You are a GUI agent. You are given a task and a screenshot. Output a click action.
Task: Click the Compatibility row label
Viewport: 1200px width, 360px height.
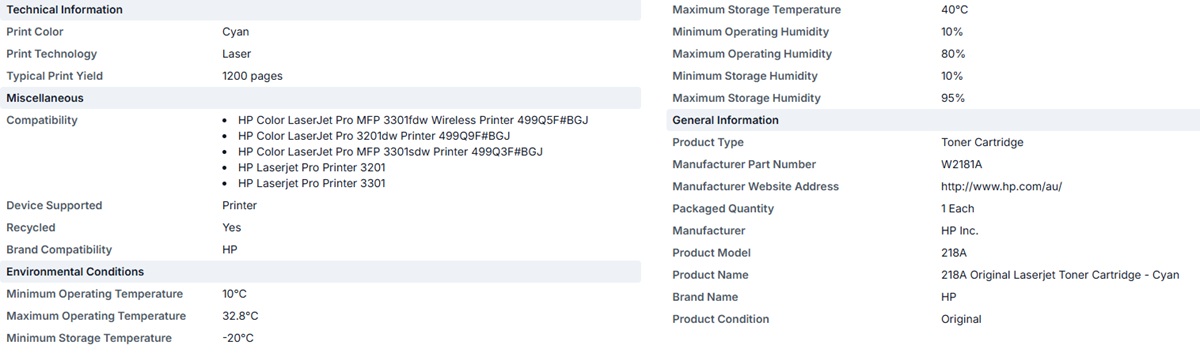pos(42,120)
